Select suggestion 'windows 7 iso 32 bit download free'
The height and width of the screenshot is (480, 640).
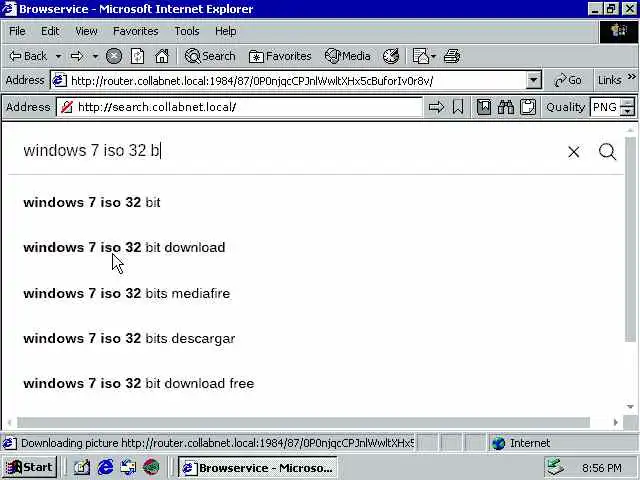pyautogui.click(x=139, y=383)
